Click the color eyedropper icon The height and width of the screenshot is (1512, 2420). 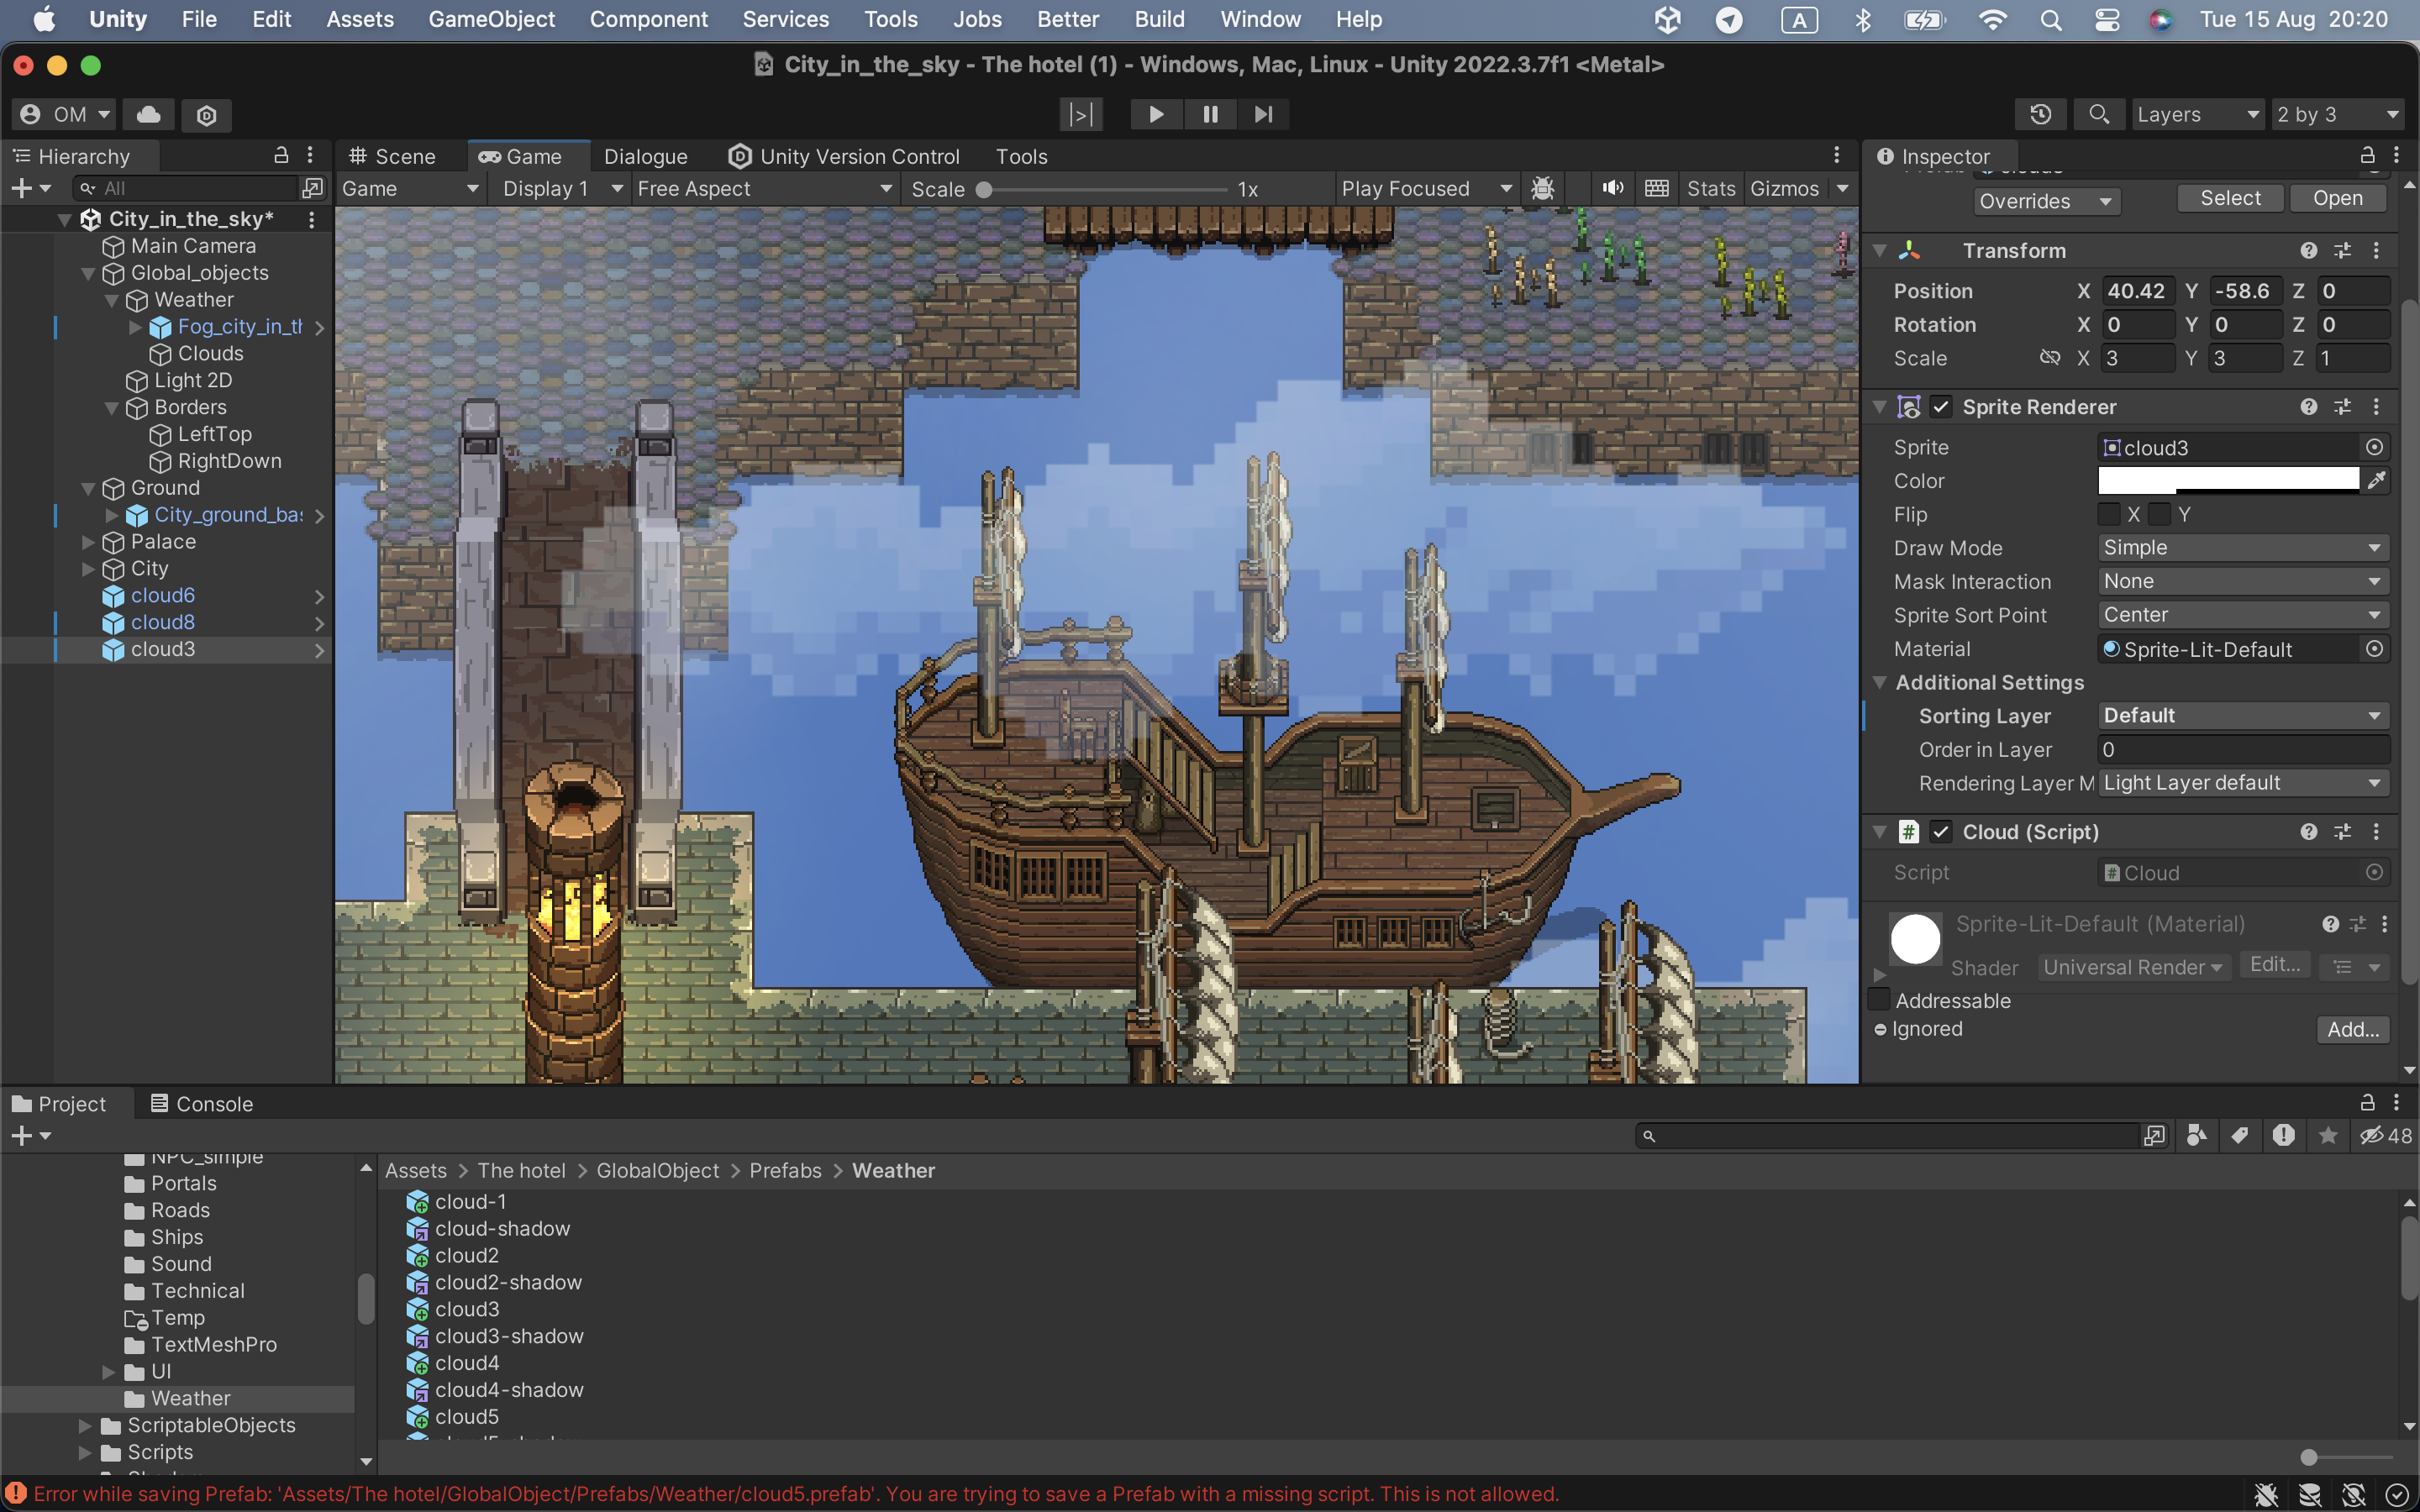(2376, 481)
